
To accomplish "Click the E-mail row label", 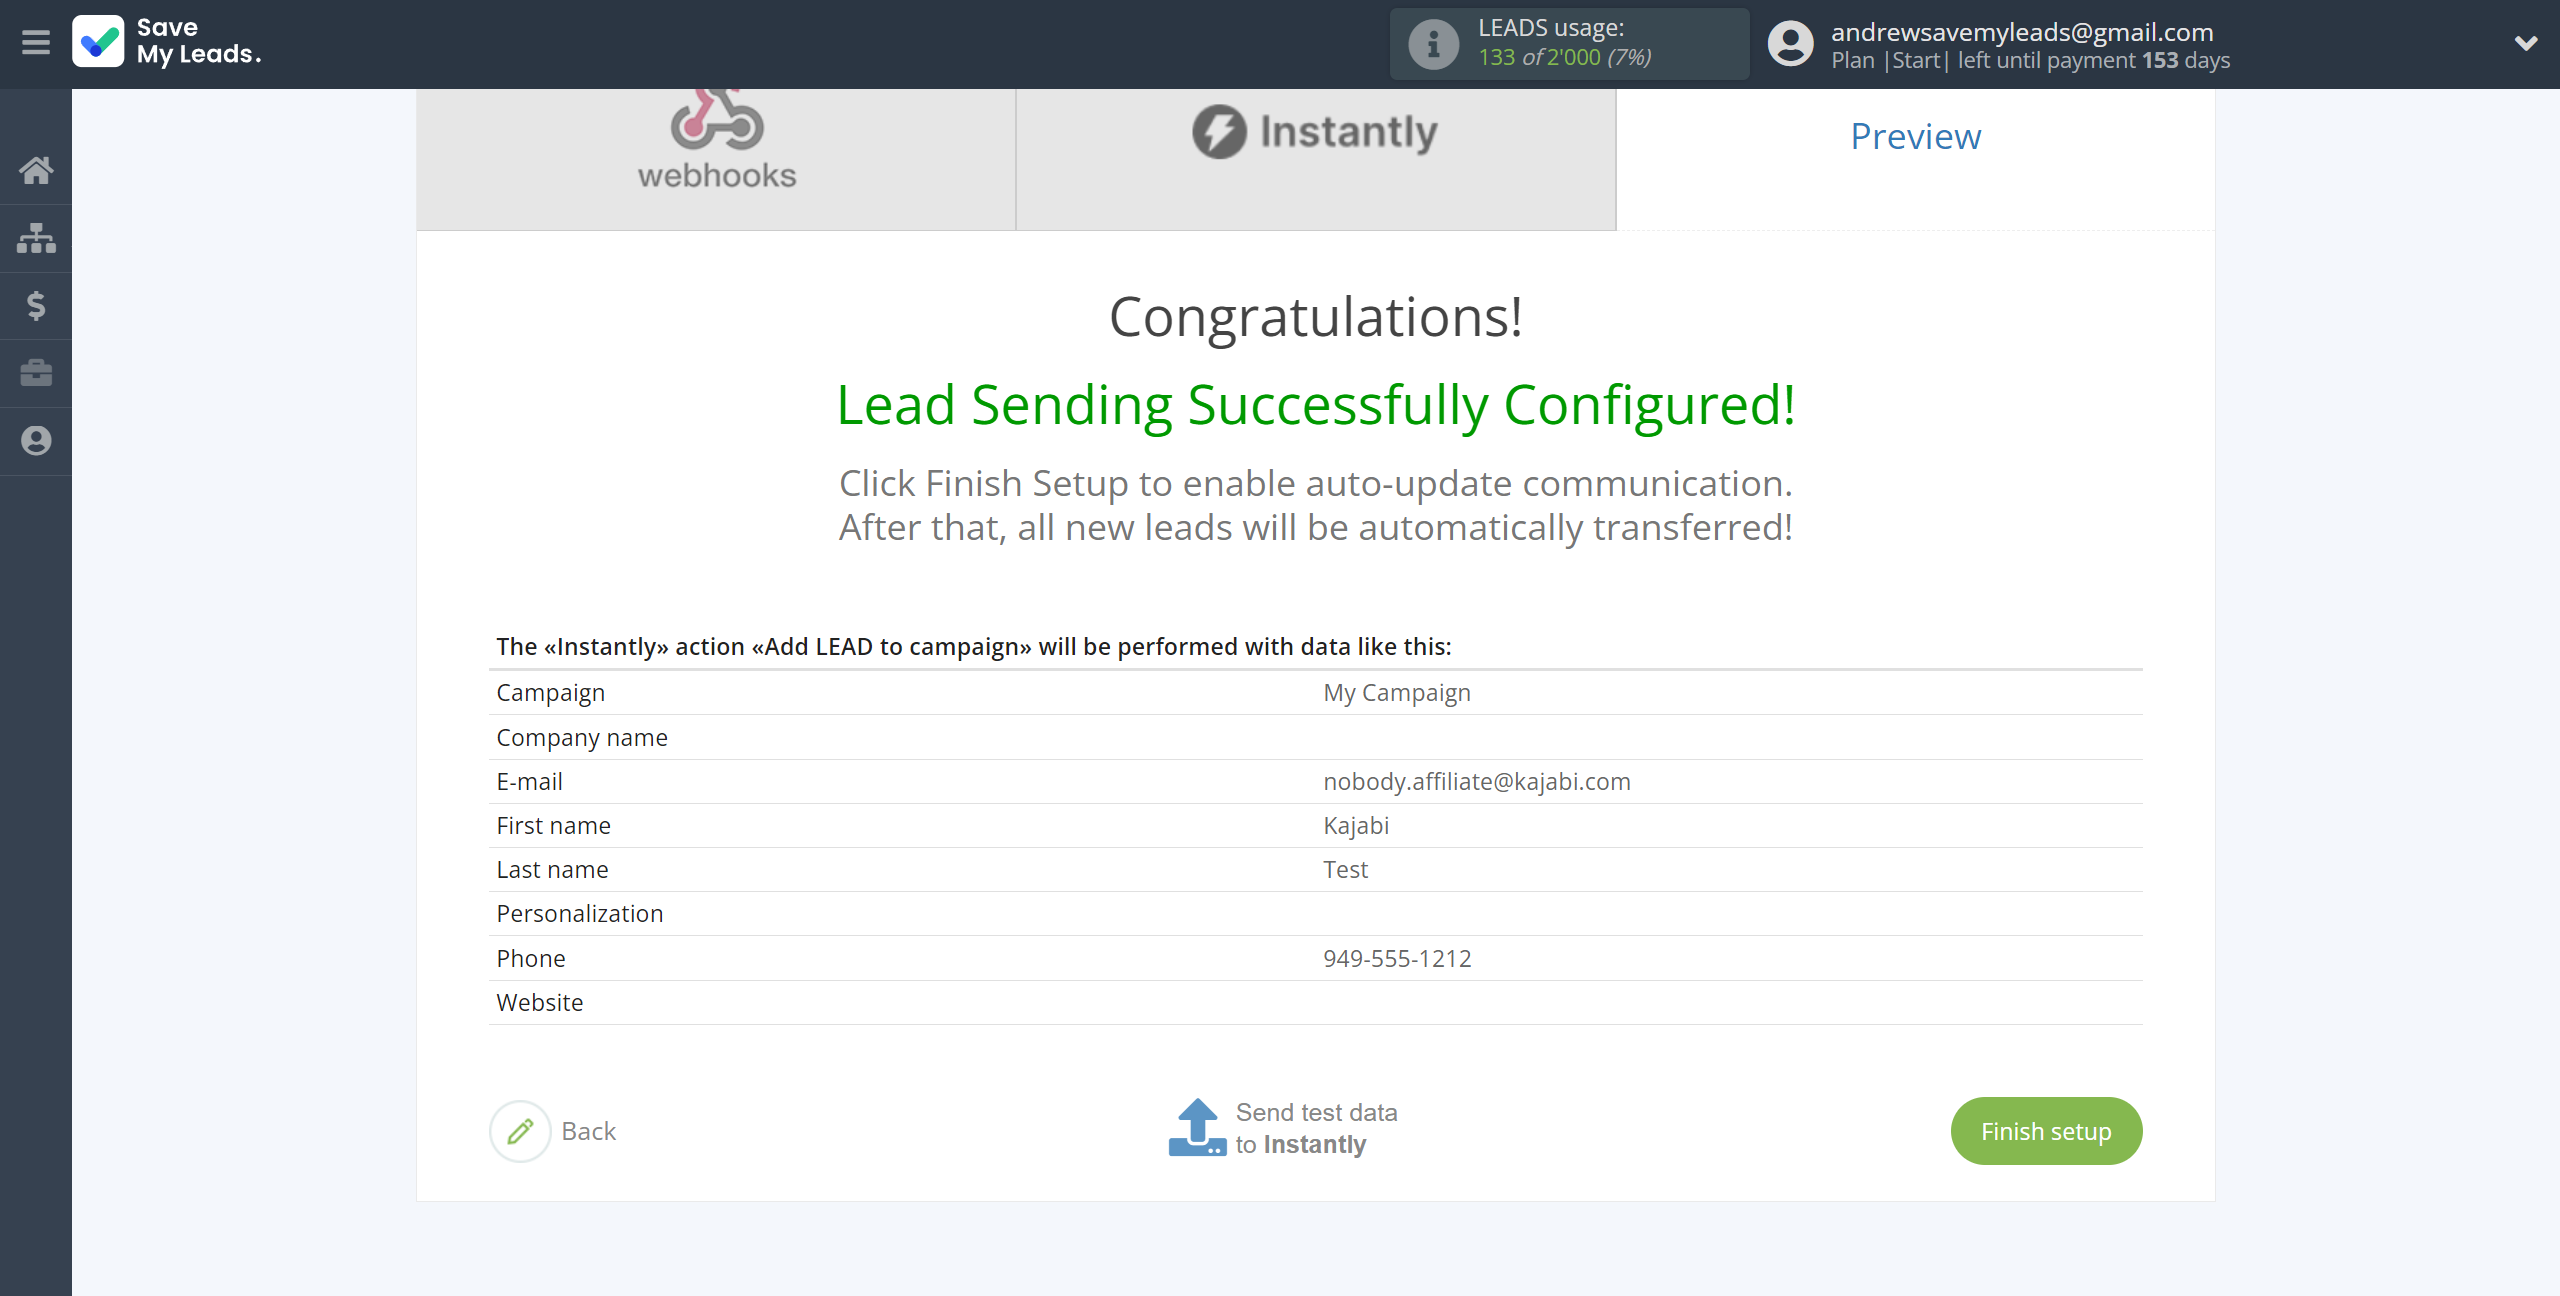I will pos(529,782).
